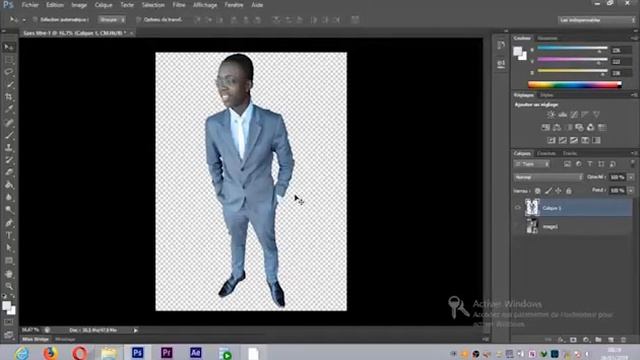Add a Brightness/Contrast adjustment
Image resolution: width=640 pixels, height=360 pixels.
[551, 115]
